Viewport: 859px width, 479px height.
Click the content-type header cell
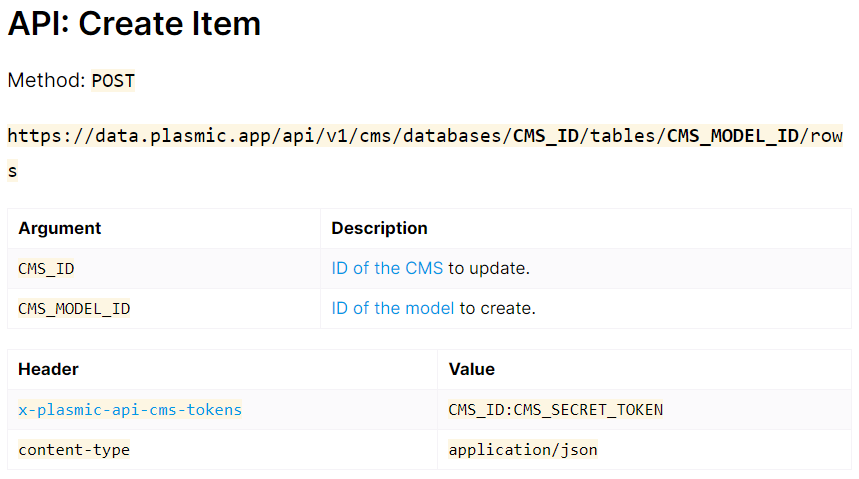(74, 450)
